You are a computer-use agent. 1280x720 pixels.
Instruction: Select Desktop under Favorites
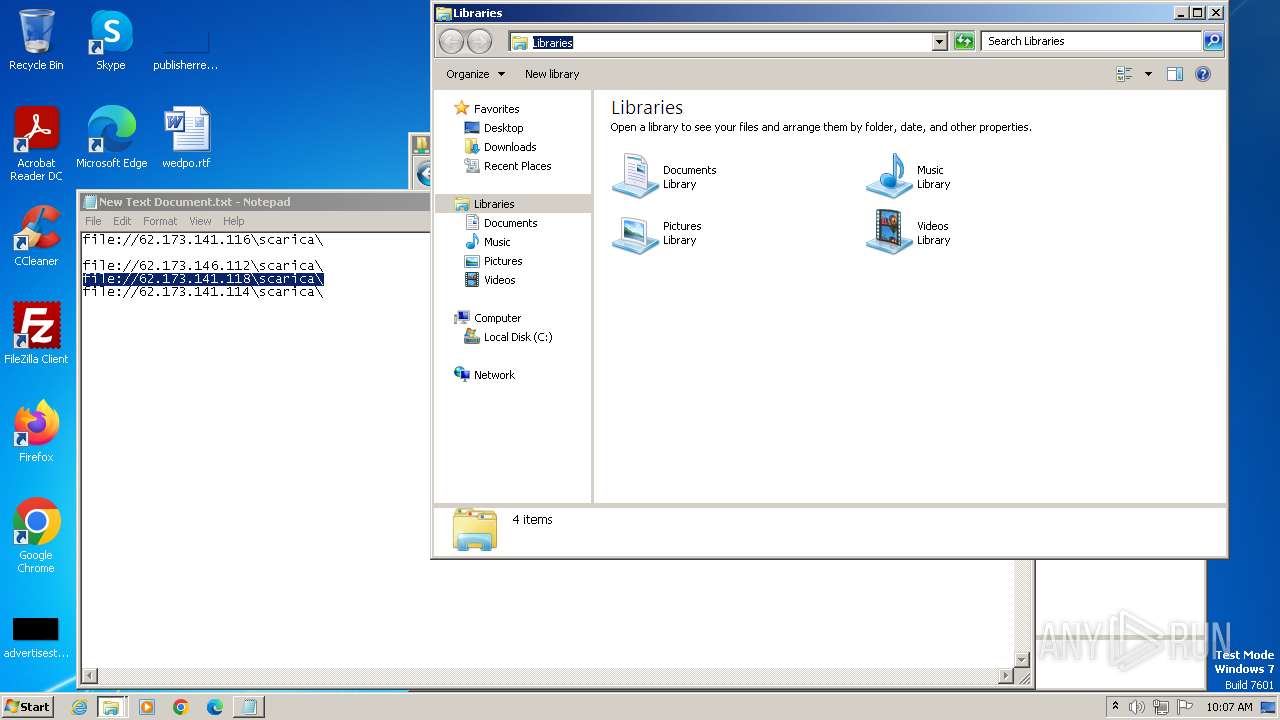(503, 128)
